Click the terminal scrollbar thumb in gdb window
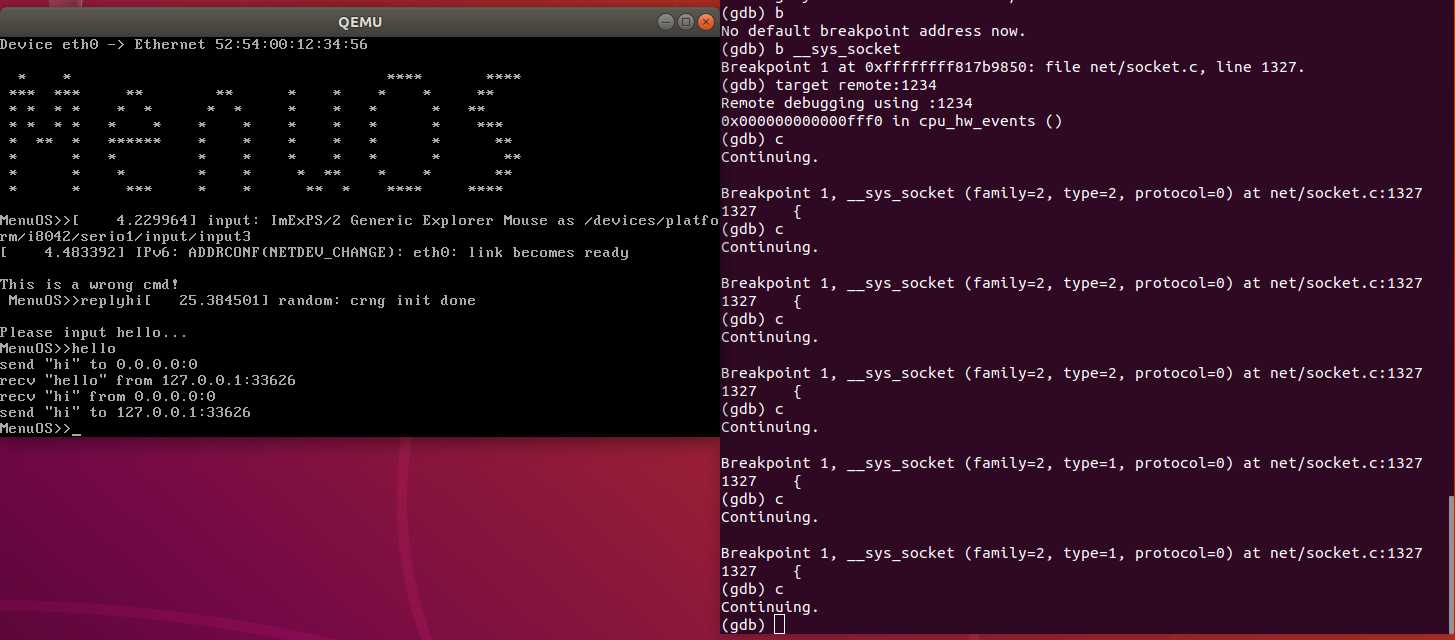1455x640 pixels. coord(1450,565)
